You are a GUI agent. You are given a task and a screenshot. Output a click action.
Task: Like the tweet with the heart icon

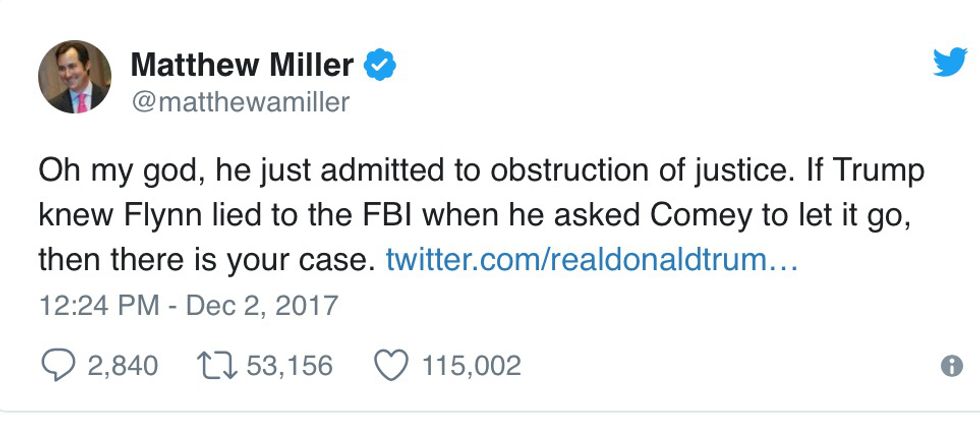click(391, 366)
